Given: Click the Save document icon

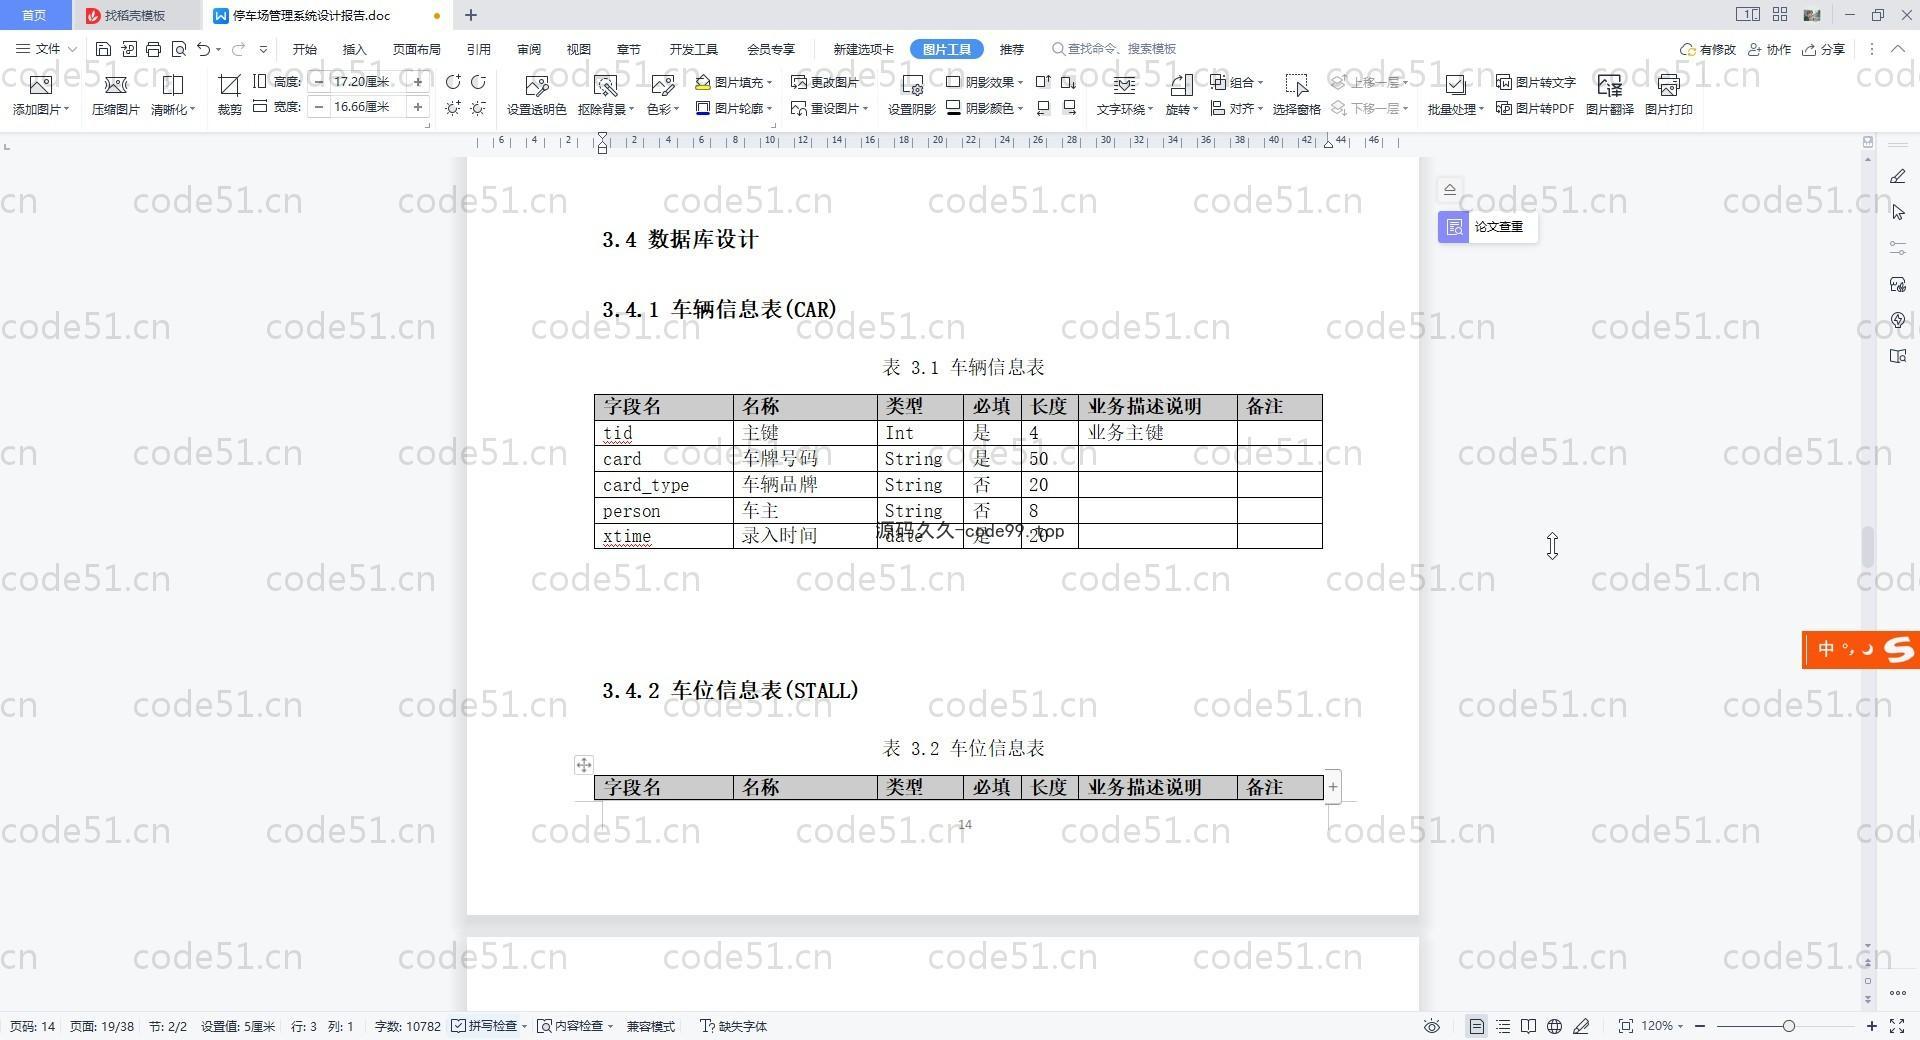Looking at the screenshot, I should pyautogui.click(x=103, y=49).
